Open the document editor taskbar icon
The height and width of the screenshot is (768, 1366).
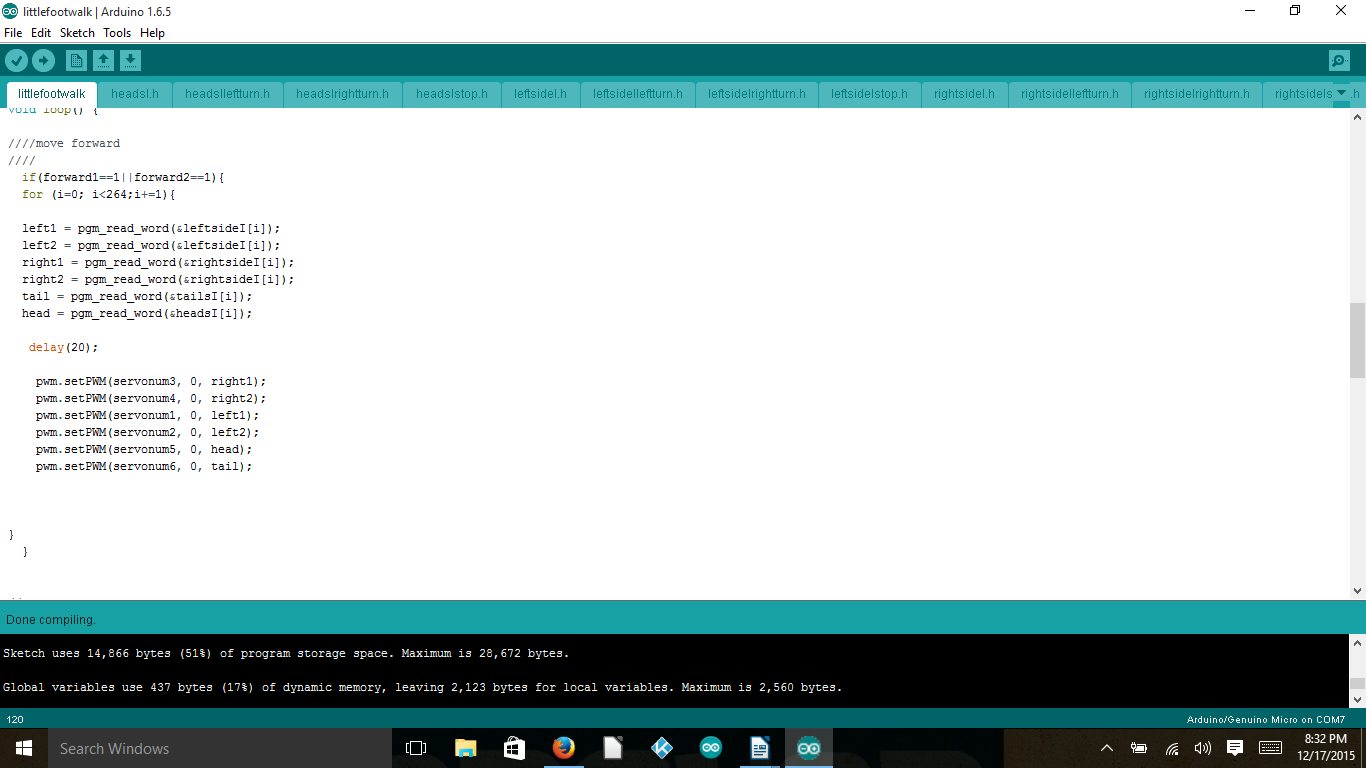click(x=759, y=748)
